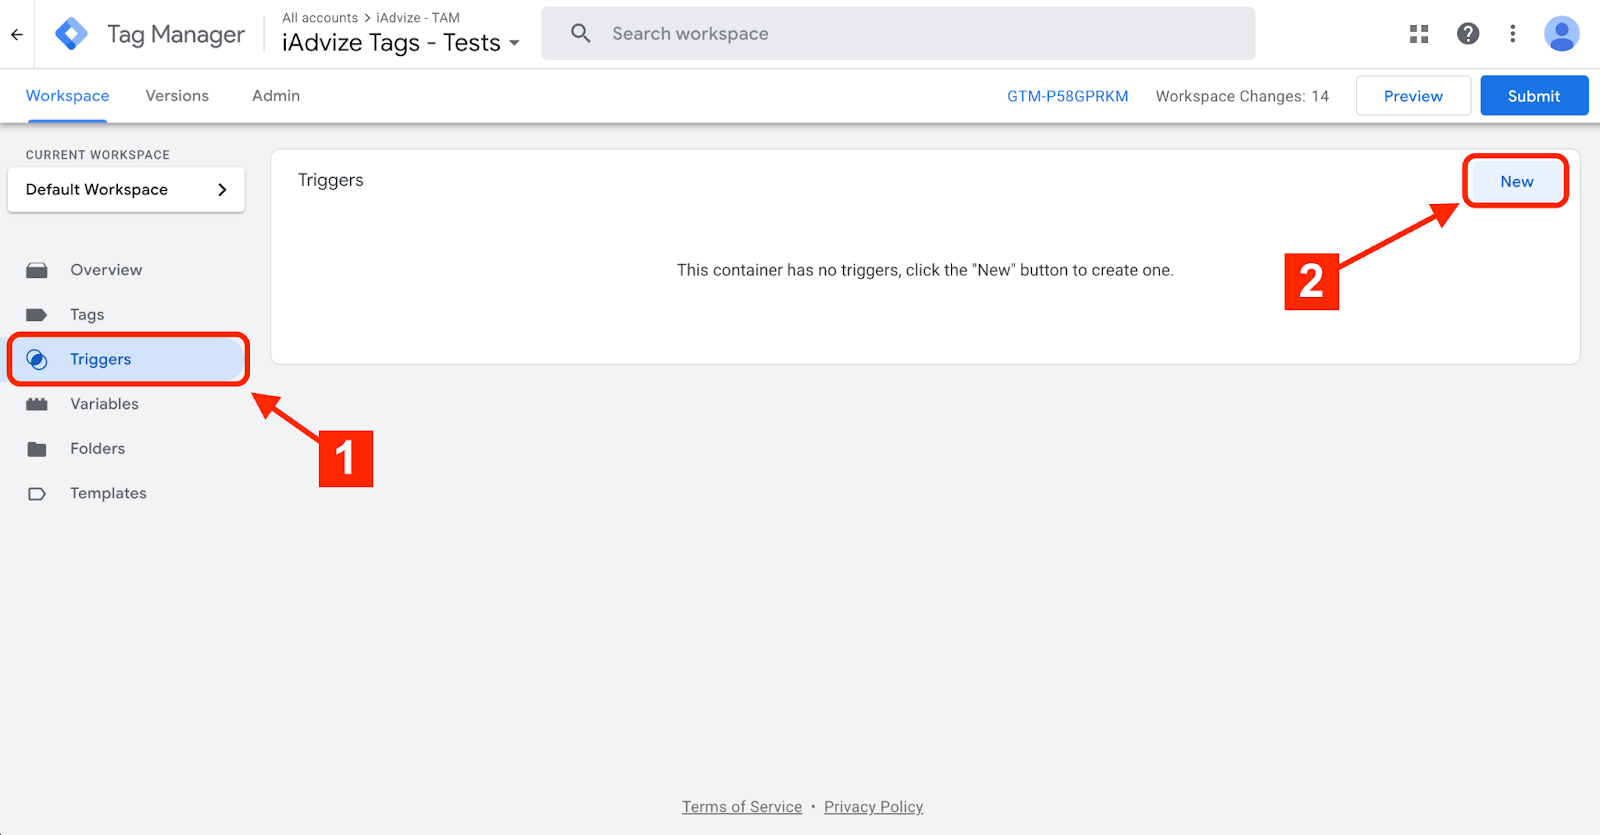1600x835 pixels.
Task: Switch to the Admin tab
Action: (x=276, y=96)
